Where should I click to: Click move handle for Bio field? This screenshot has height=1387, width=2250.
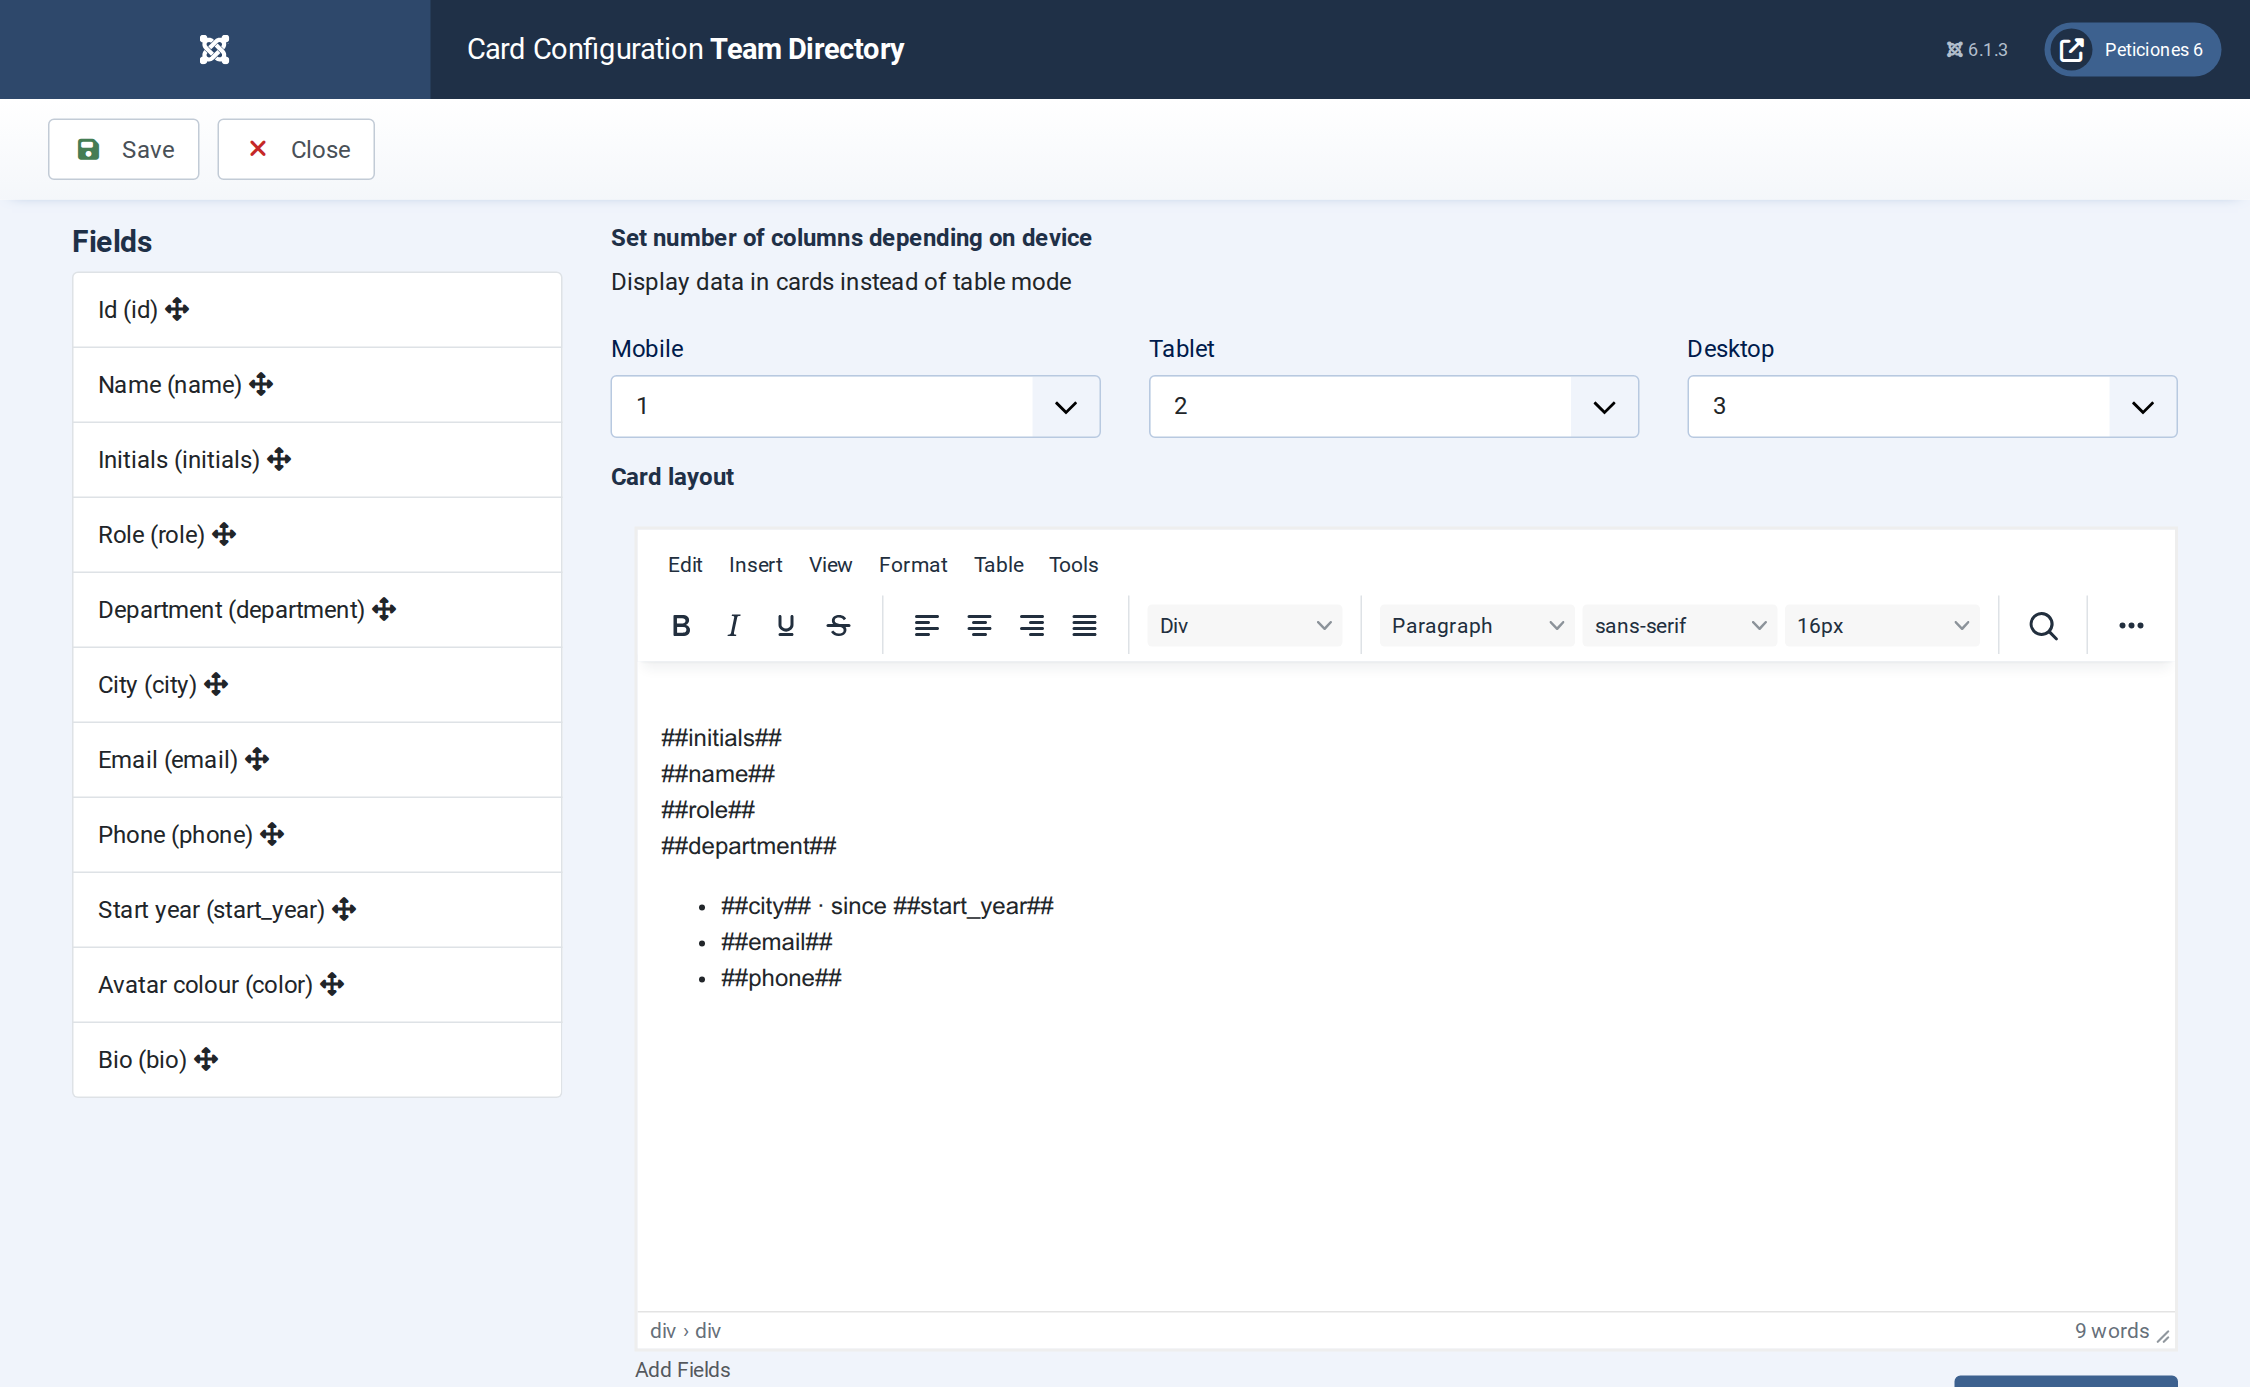click(x=207, y=1059)
